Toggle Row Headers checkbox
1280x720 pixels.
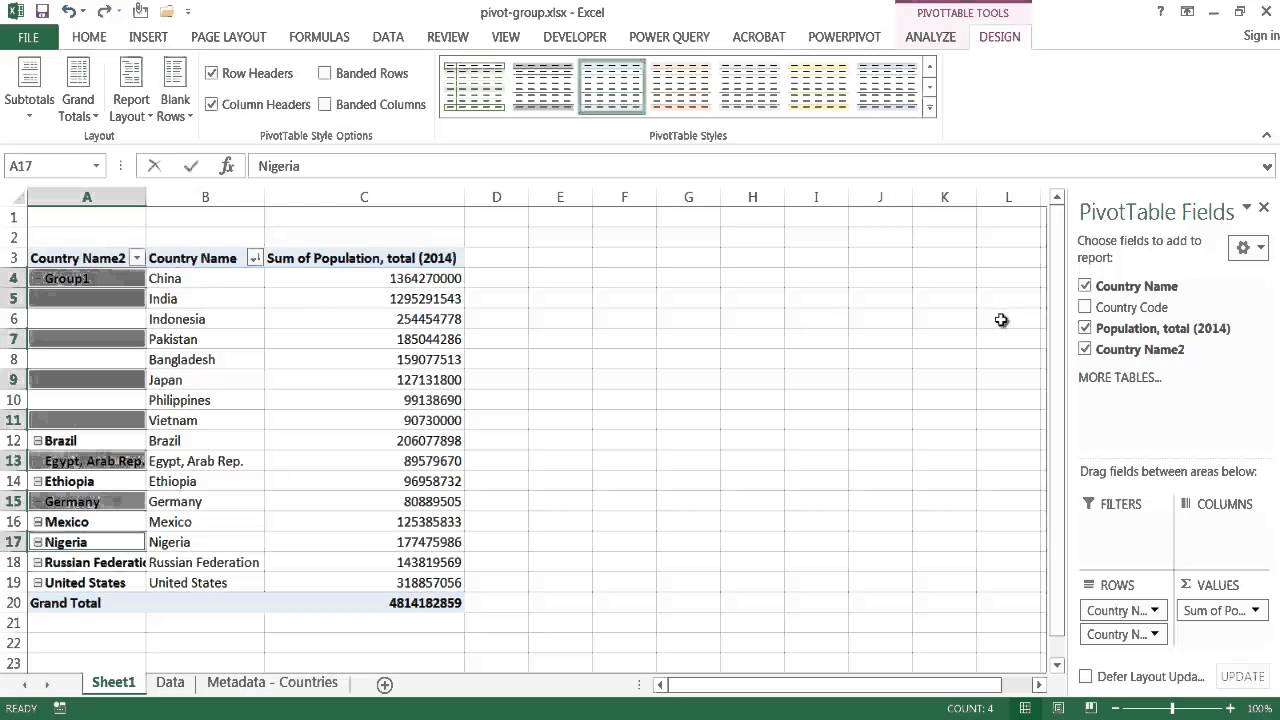tap(212, 73)
